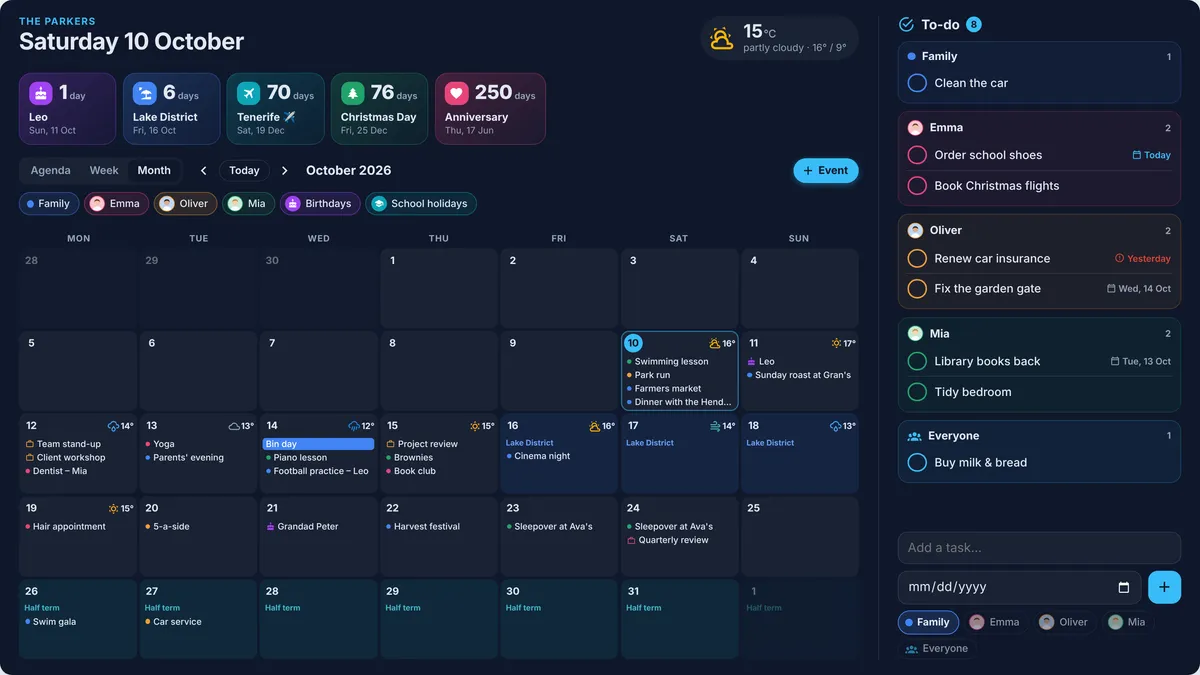Click the beach umbrella icon on Lake District card
This screenshot has height=675, width=1200.
coord(145,94)
